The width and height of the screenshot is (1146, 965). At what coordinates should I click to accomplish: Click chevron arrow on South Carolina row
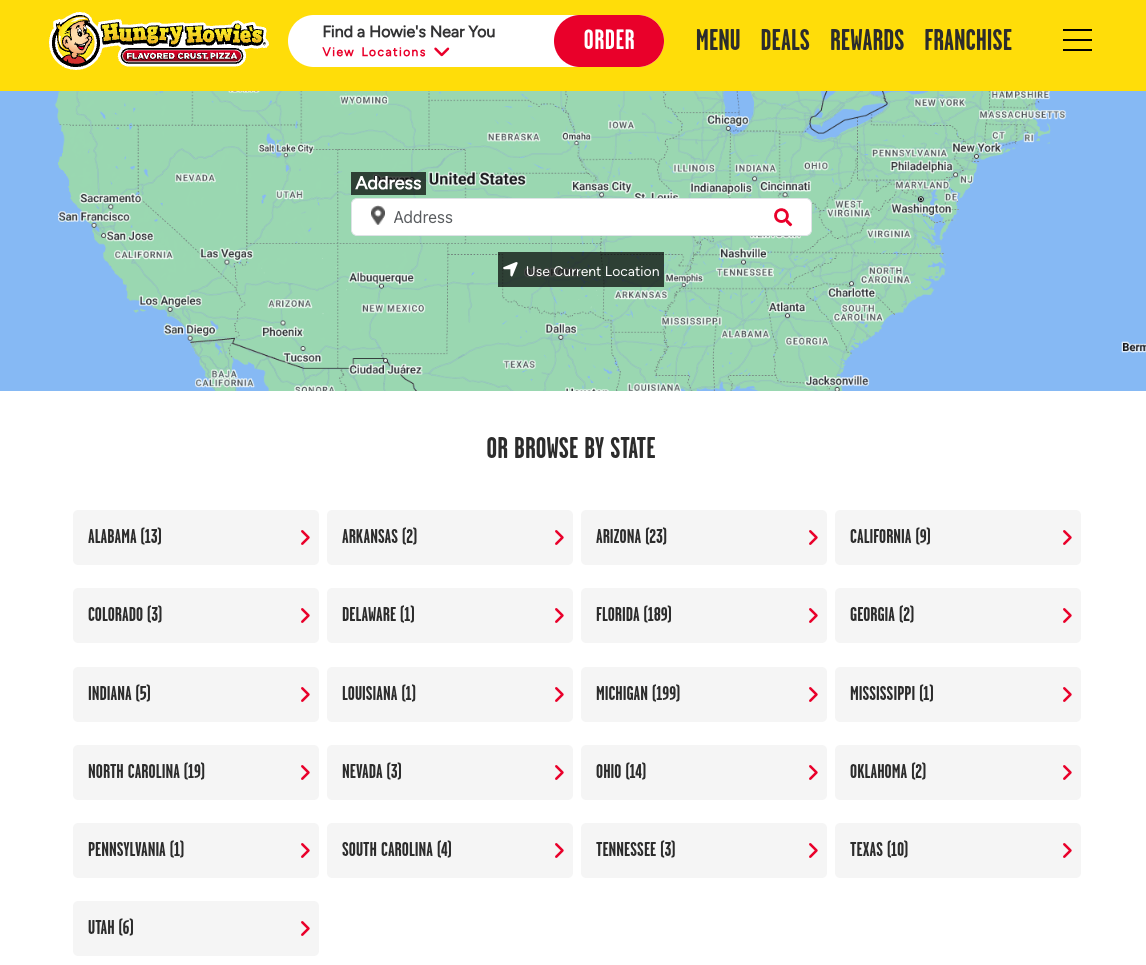click(x=559, y=851)
